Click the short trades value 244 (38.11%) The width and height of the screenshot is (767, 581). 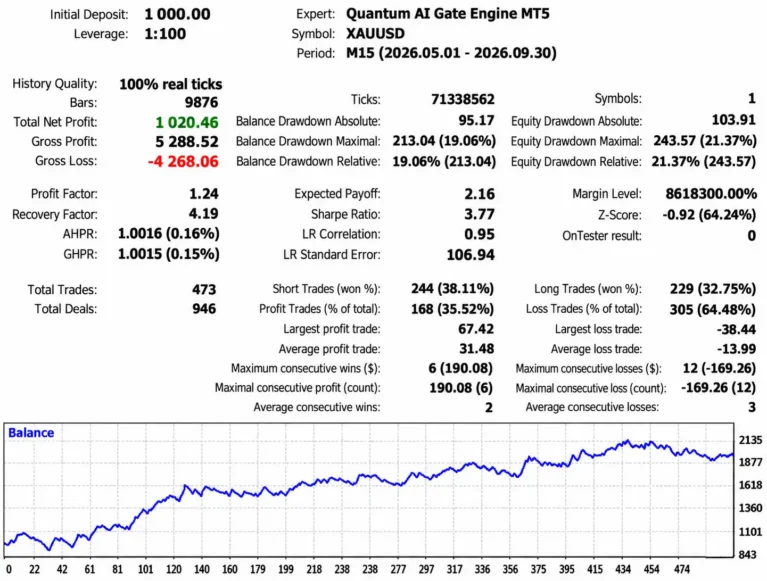452,289
